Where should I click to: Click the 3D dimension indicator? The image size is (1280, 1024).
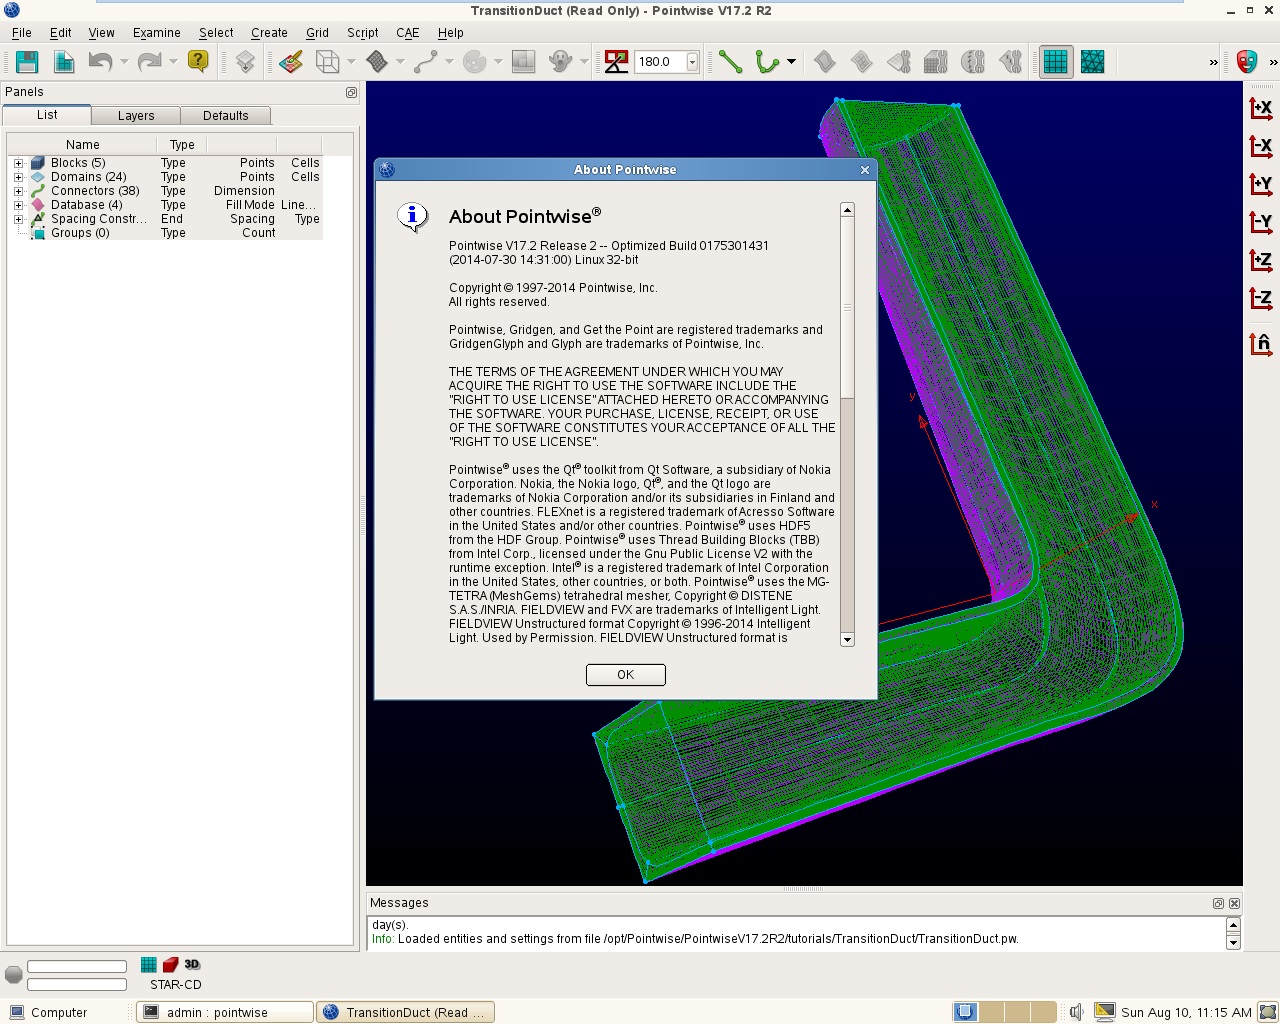click(x=192, y=965)
